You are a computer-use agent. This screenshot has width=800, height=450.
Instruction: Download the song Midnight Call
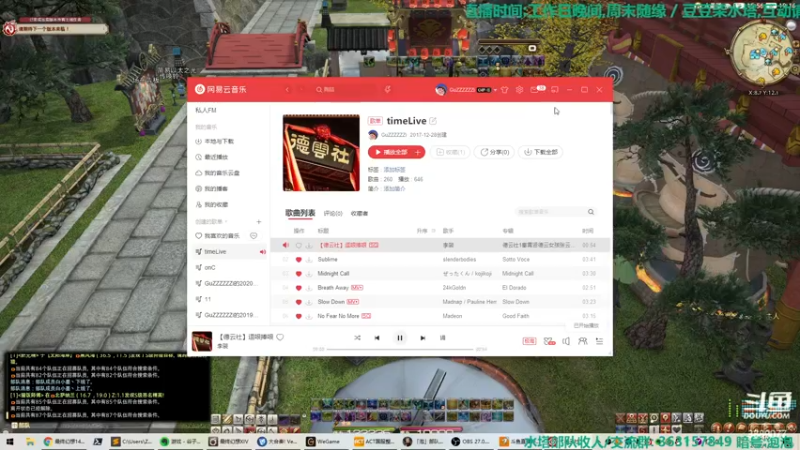309,274
